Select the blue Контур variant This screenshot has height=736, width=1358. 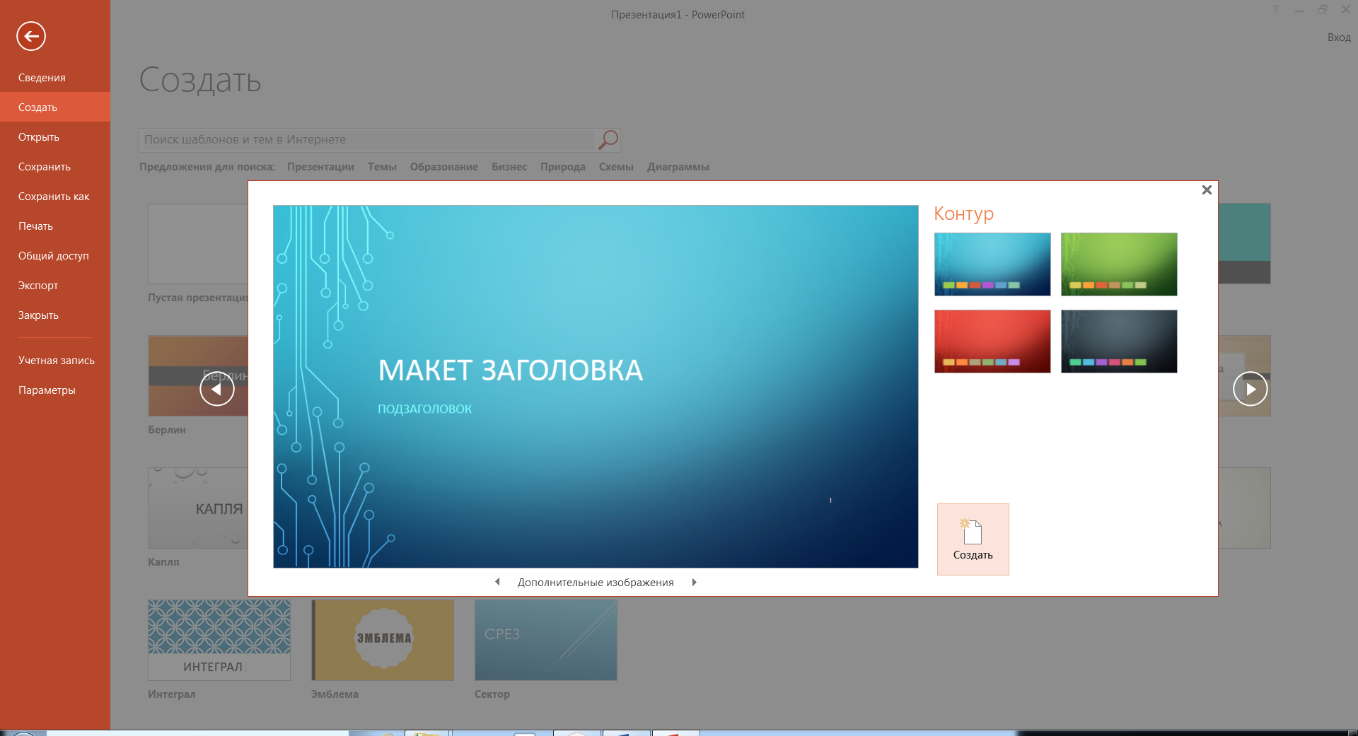click(992, 264)
